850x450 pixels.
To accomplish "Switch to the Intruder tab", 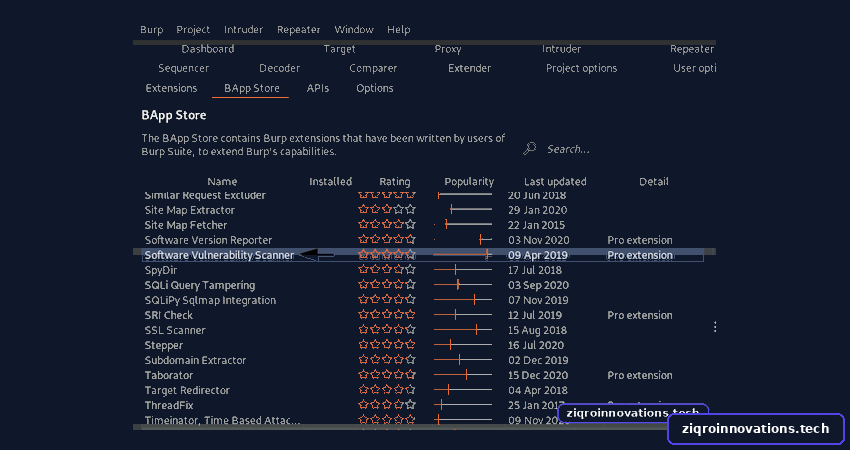I will pyautogui.click(x=562, y=49).
